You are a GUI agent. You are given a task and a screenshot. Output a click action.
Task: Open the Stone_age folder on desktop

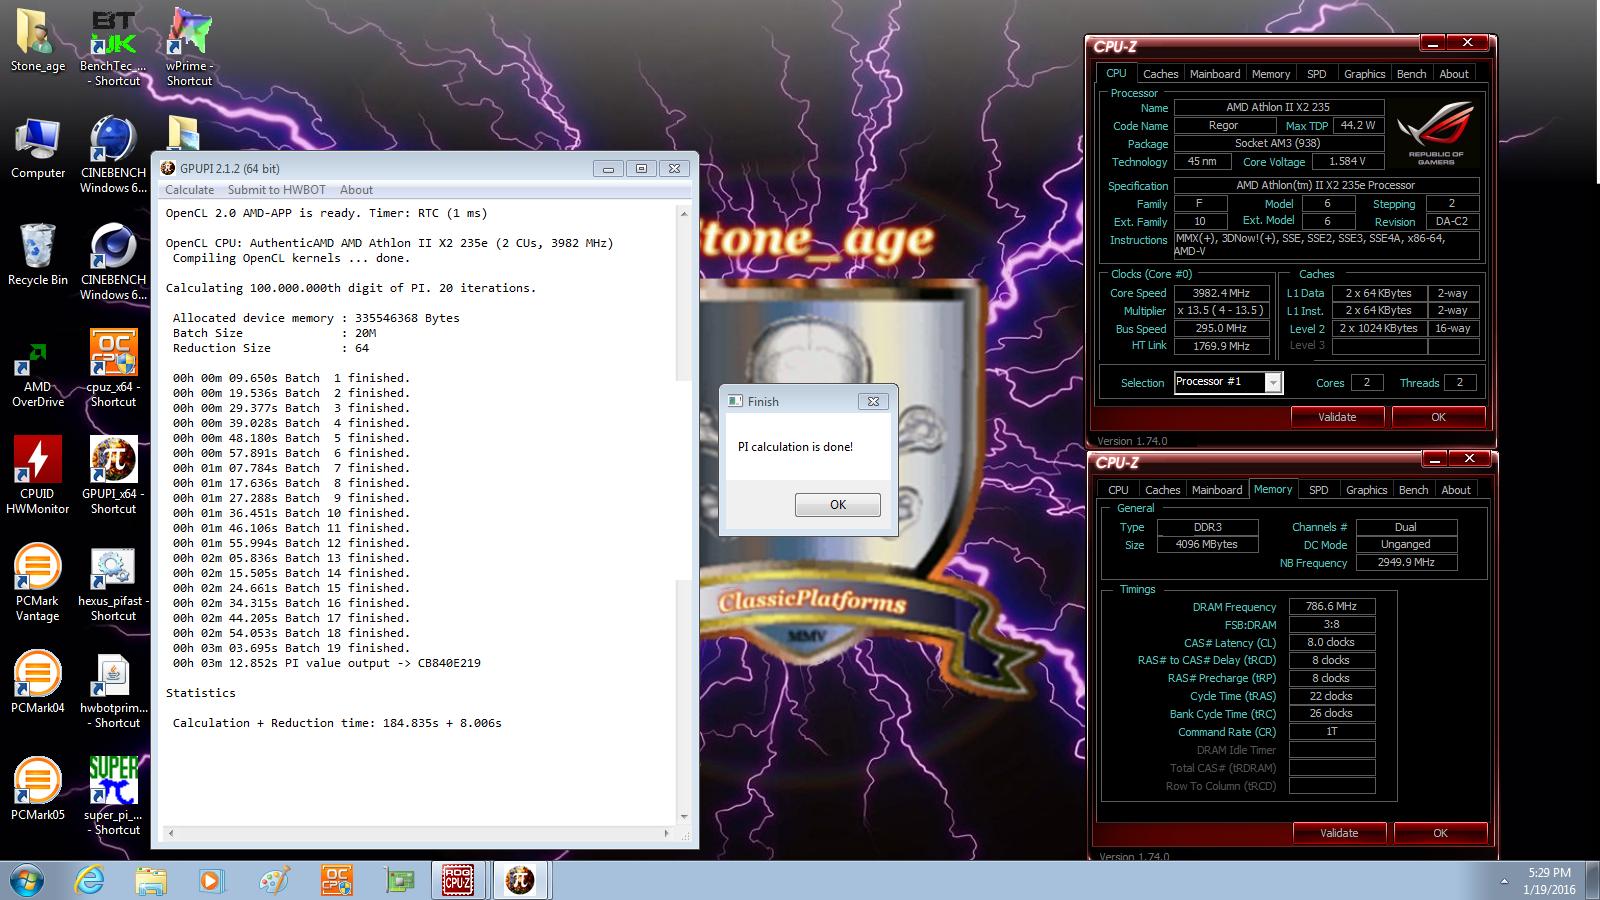coord(38,42)
